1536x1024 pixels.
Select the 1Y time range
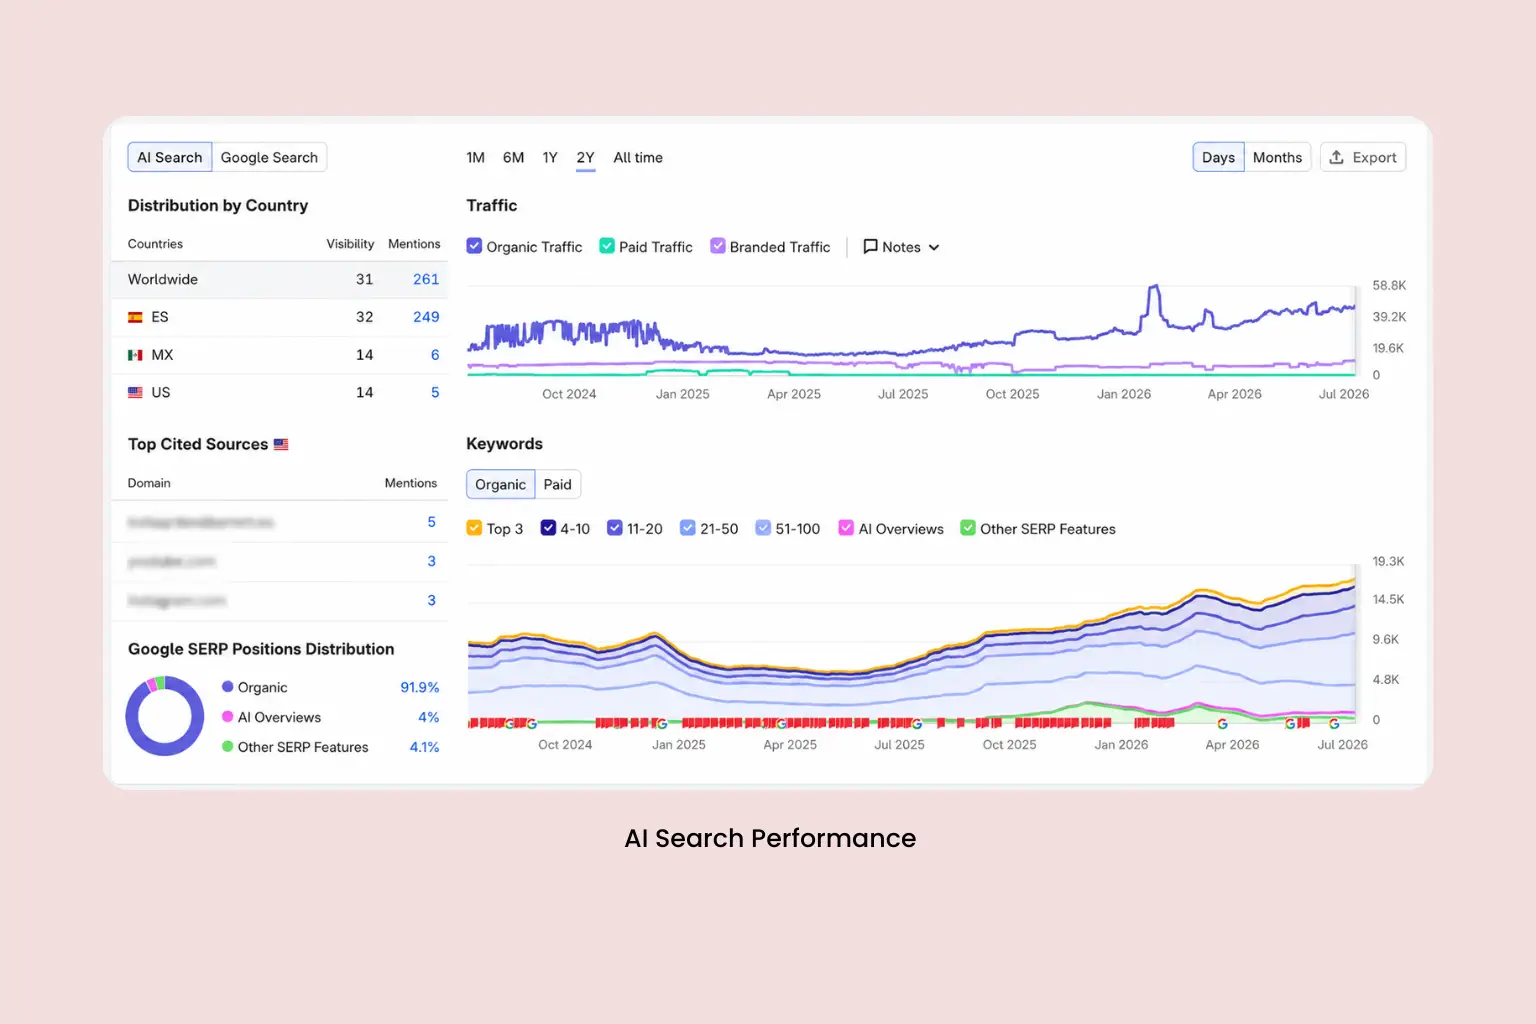click(x=550, y=157)
